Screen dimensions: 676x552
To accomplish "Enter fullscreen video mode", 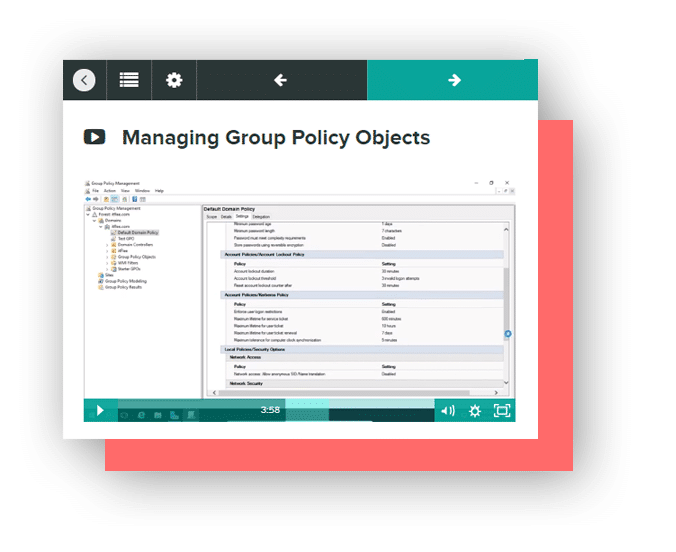I will [x=502, y=410].
